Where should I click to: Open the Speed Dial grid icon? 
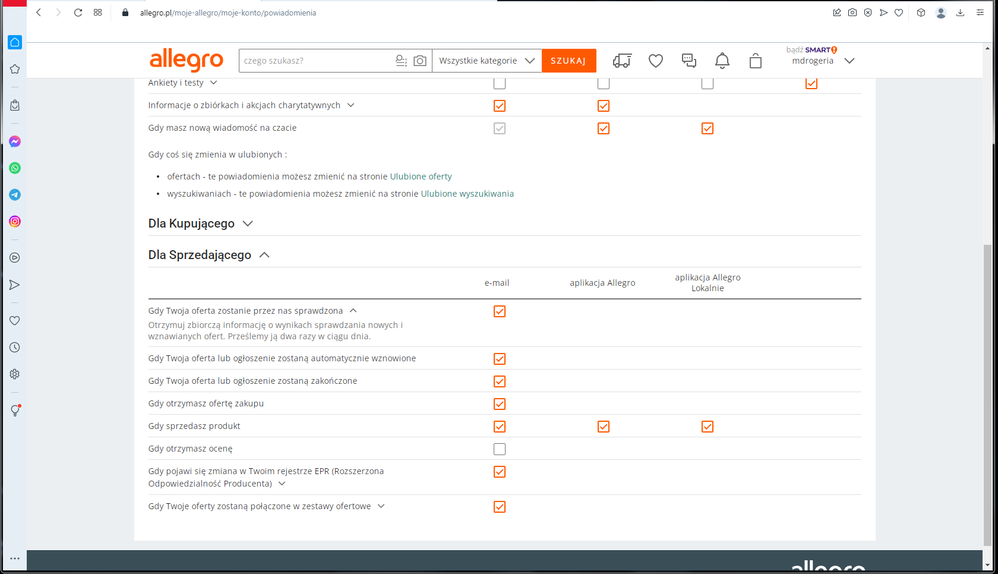tap(97, 13)
